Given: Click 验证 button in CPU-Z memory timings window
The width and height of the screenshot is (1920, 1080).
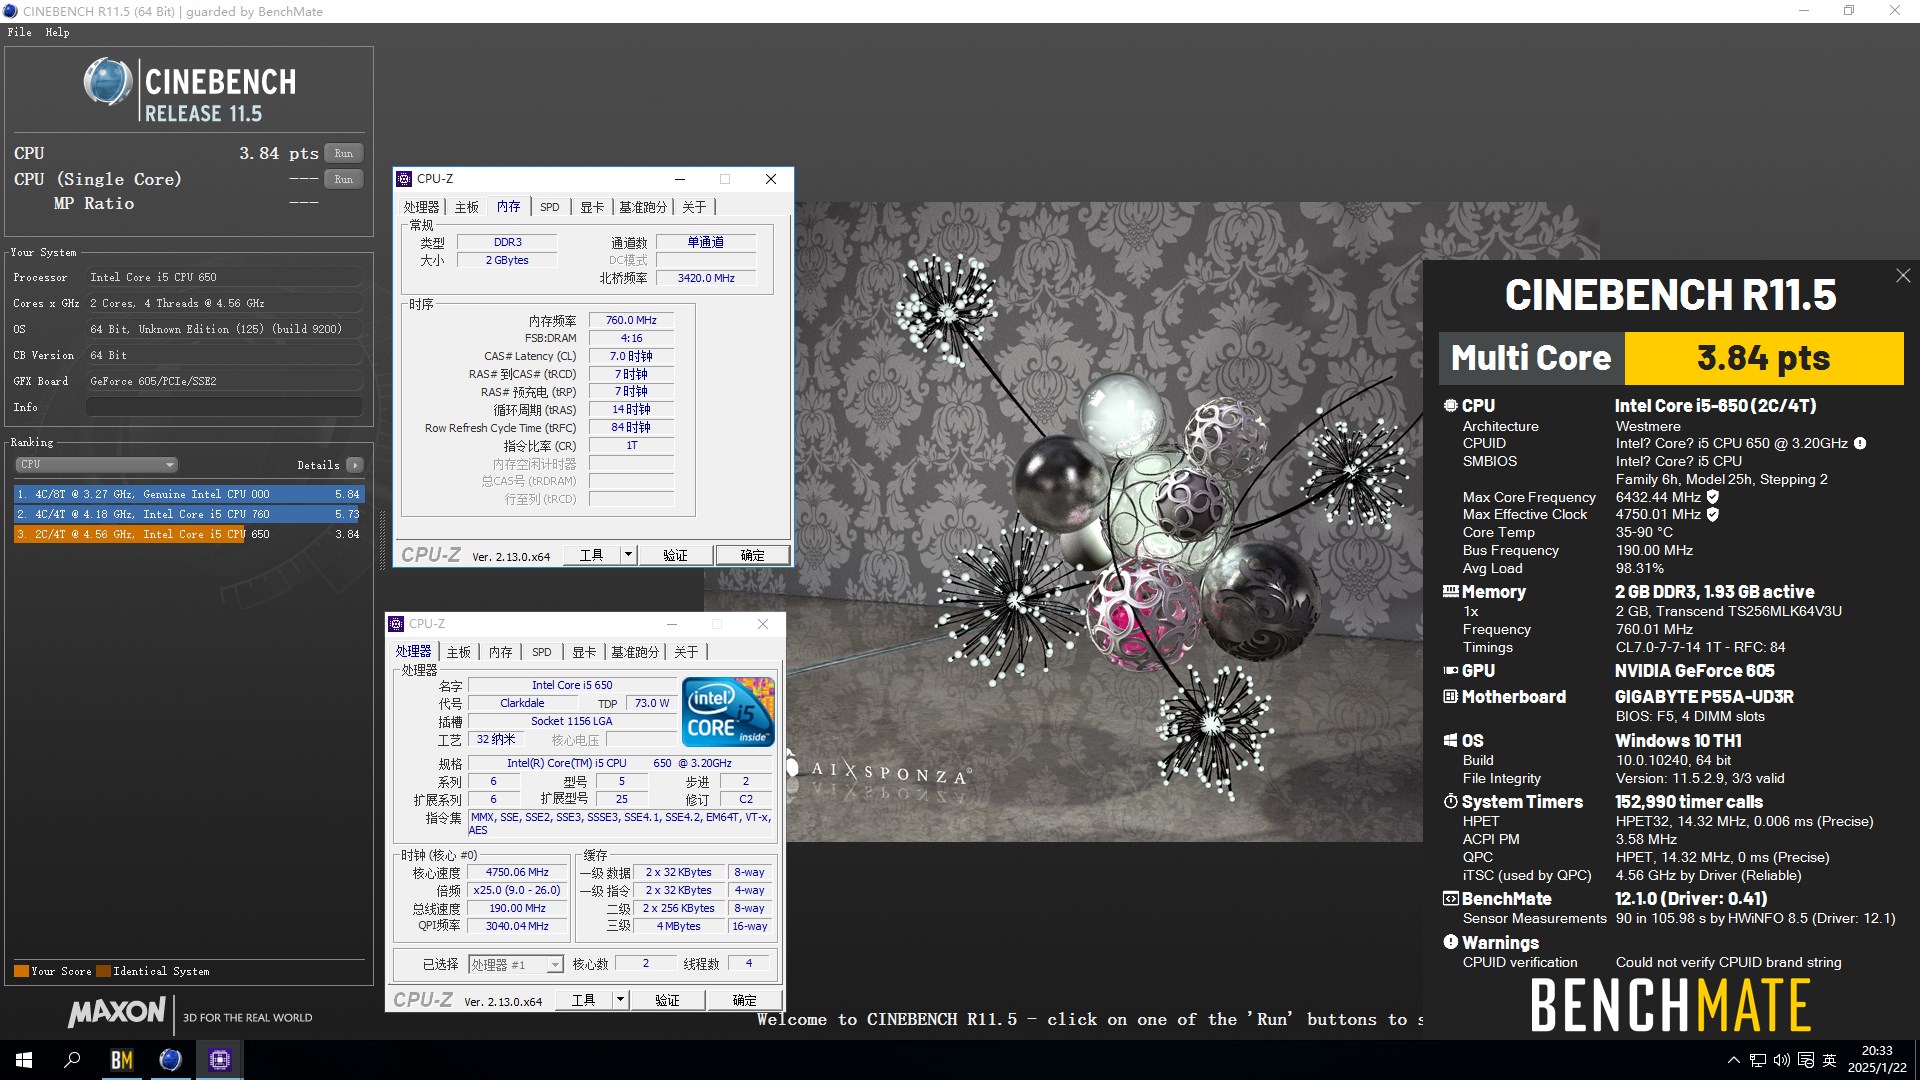Looking at the screenshot, I should coord(676,555).
